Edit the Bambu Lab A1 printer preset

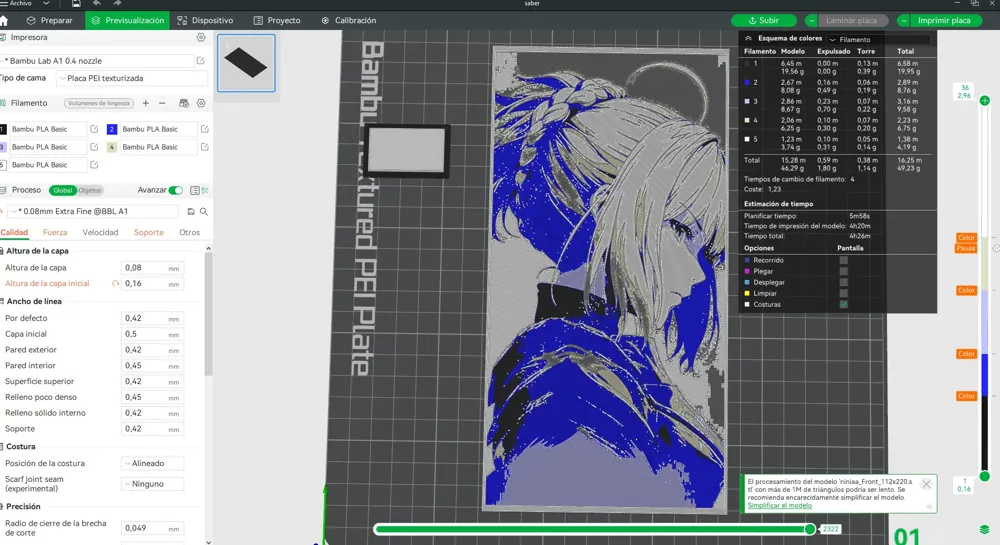point(201,61)
